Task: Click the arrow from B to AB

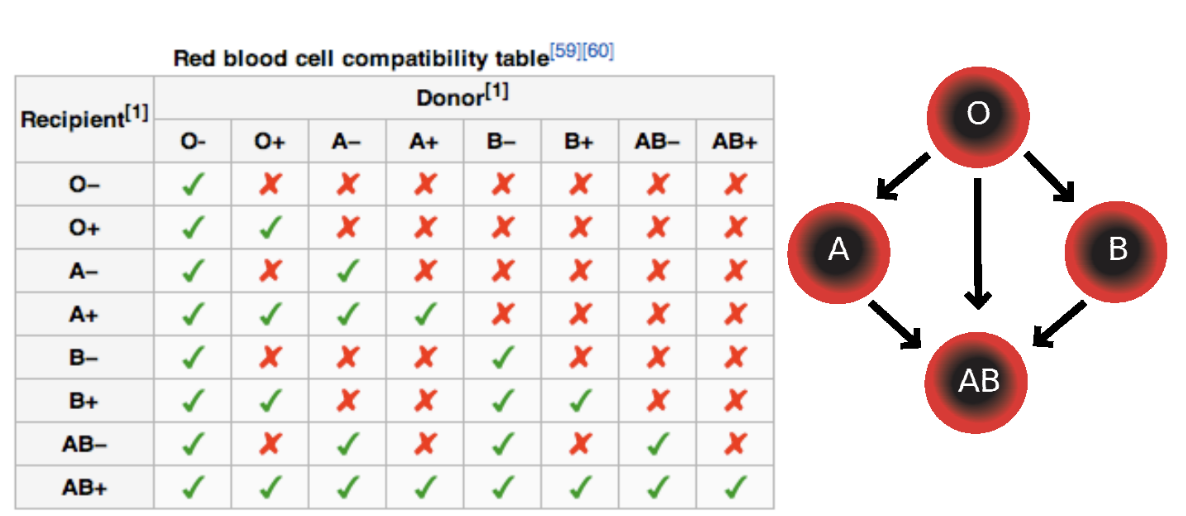Action: coord(1059,325)
